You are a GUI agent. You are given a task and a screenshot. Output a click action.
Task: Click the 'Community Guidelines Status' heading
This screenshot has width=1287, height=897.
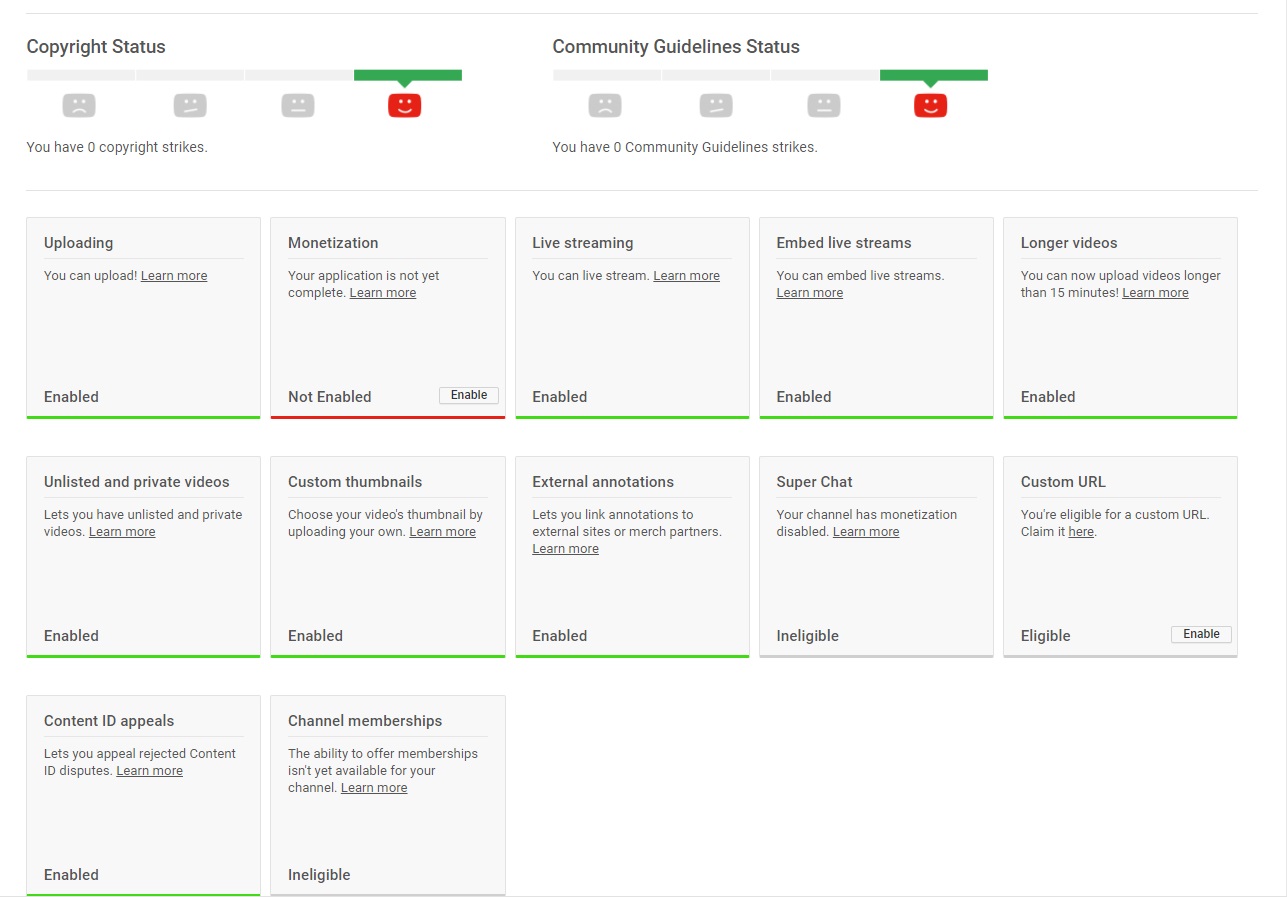click(676, 47)
